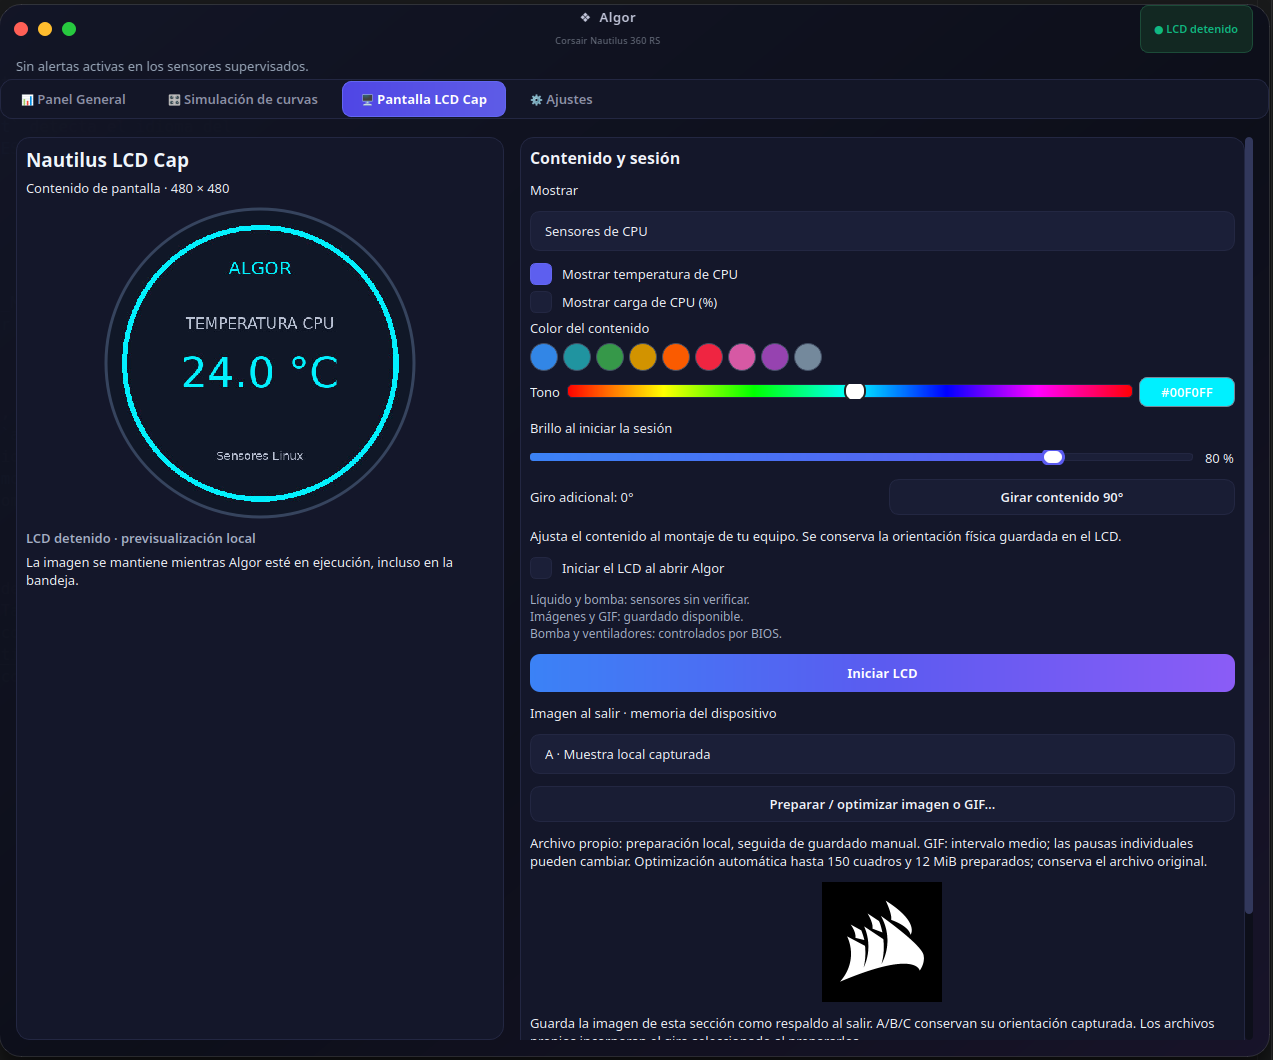The width and height of the screenshot is (1273, 1060).
Task: Click the "Sin alertas activas" status message
Action: [162, 66]
